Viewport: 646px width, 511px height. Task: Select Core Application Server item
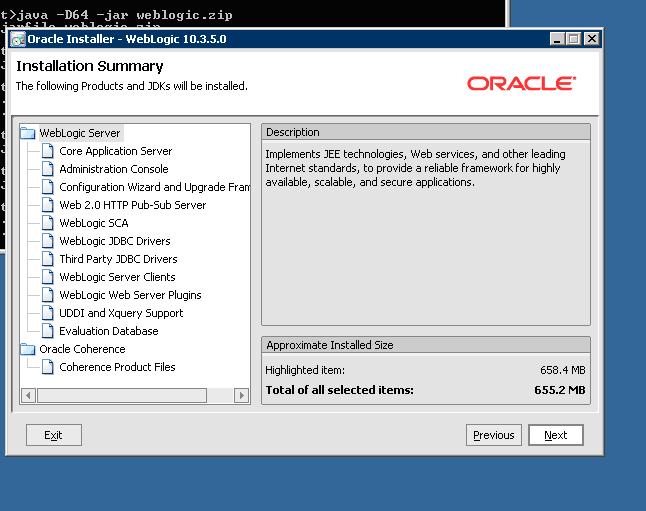(115, 151)
